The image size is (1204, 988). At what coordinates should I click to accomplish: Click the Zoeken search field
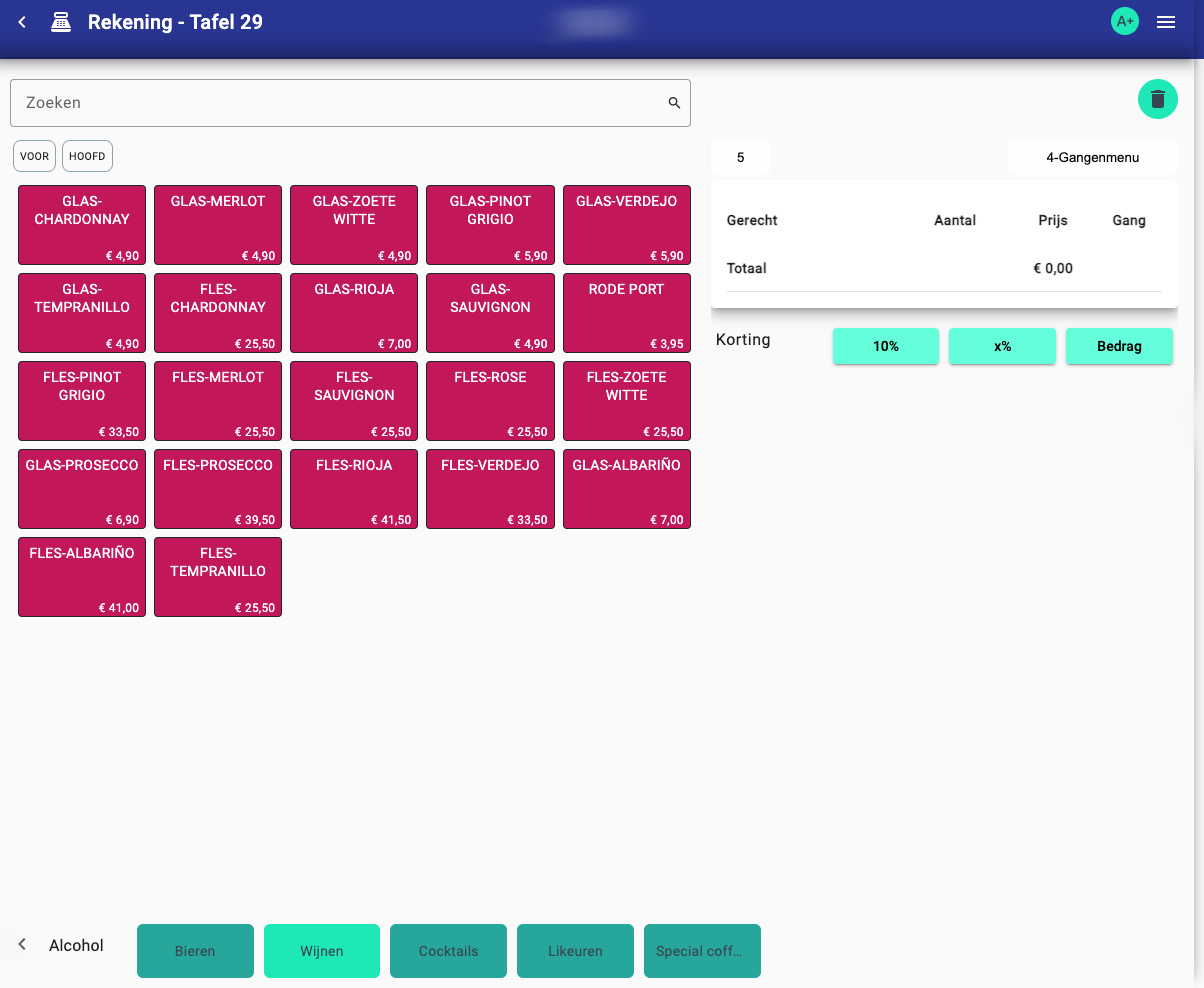(340, 103)
